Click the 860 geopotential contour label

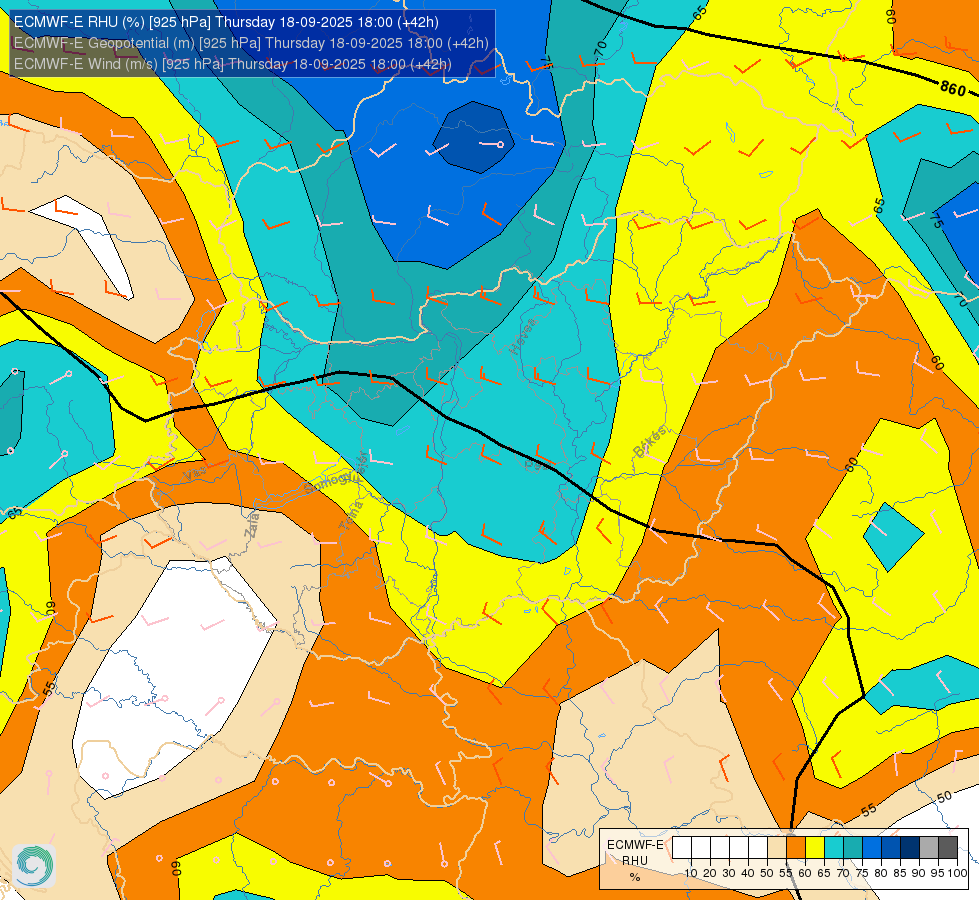tap(953, 89)
